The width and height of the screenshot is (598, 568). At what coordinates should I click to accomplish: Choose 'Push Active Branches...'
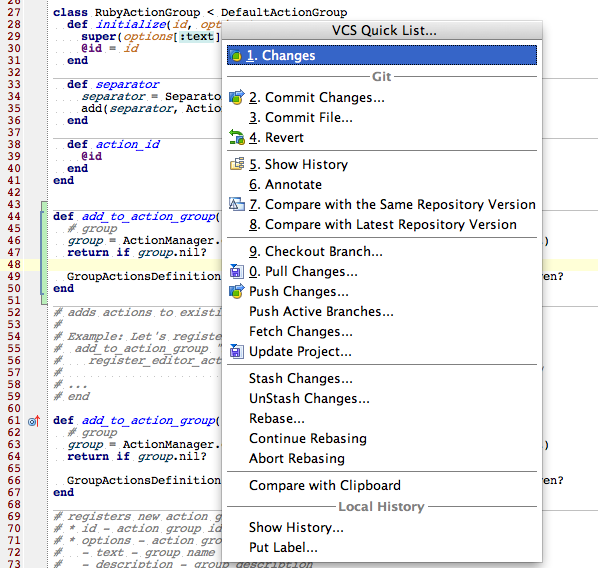pos(322,312)
